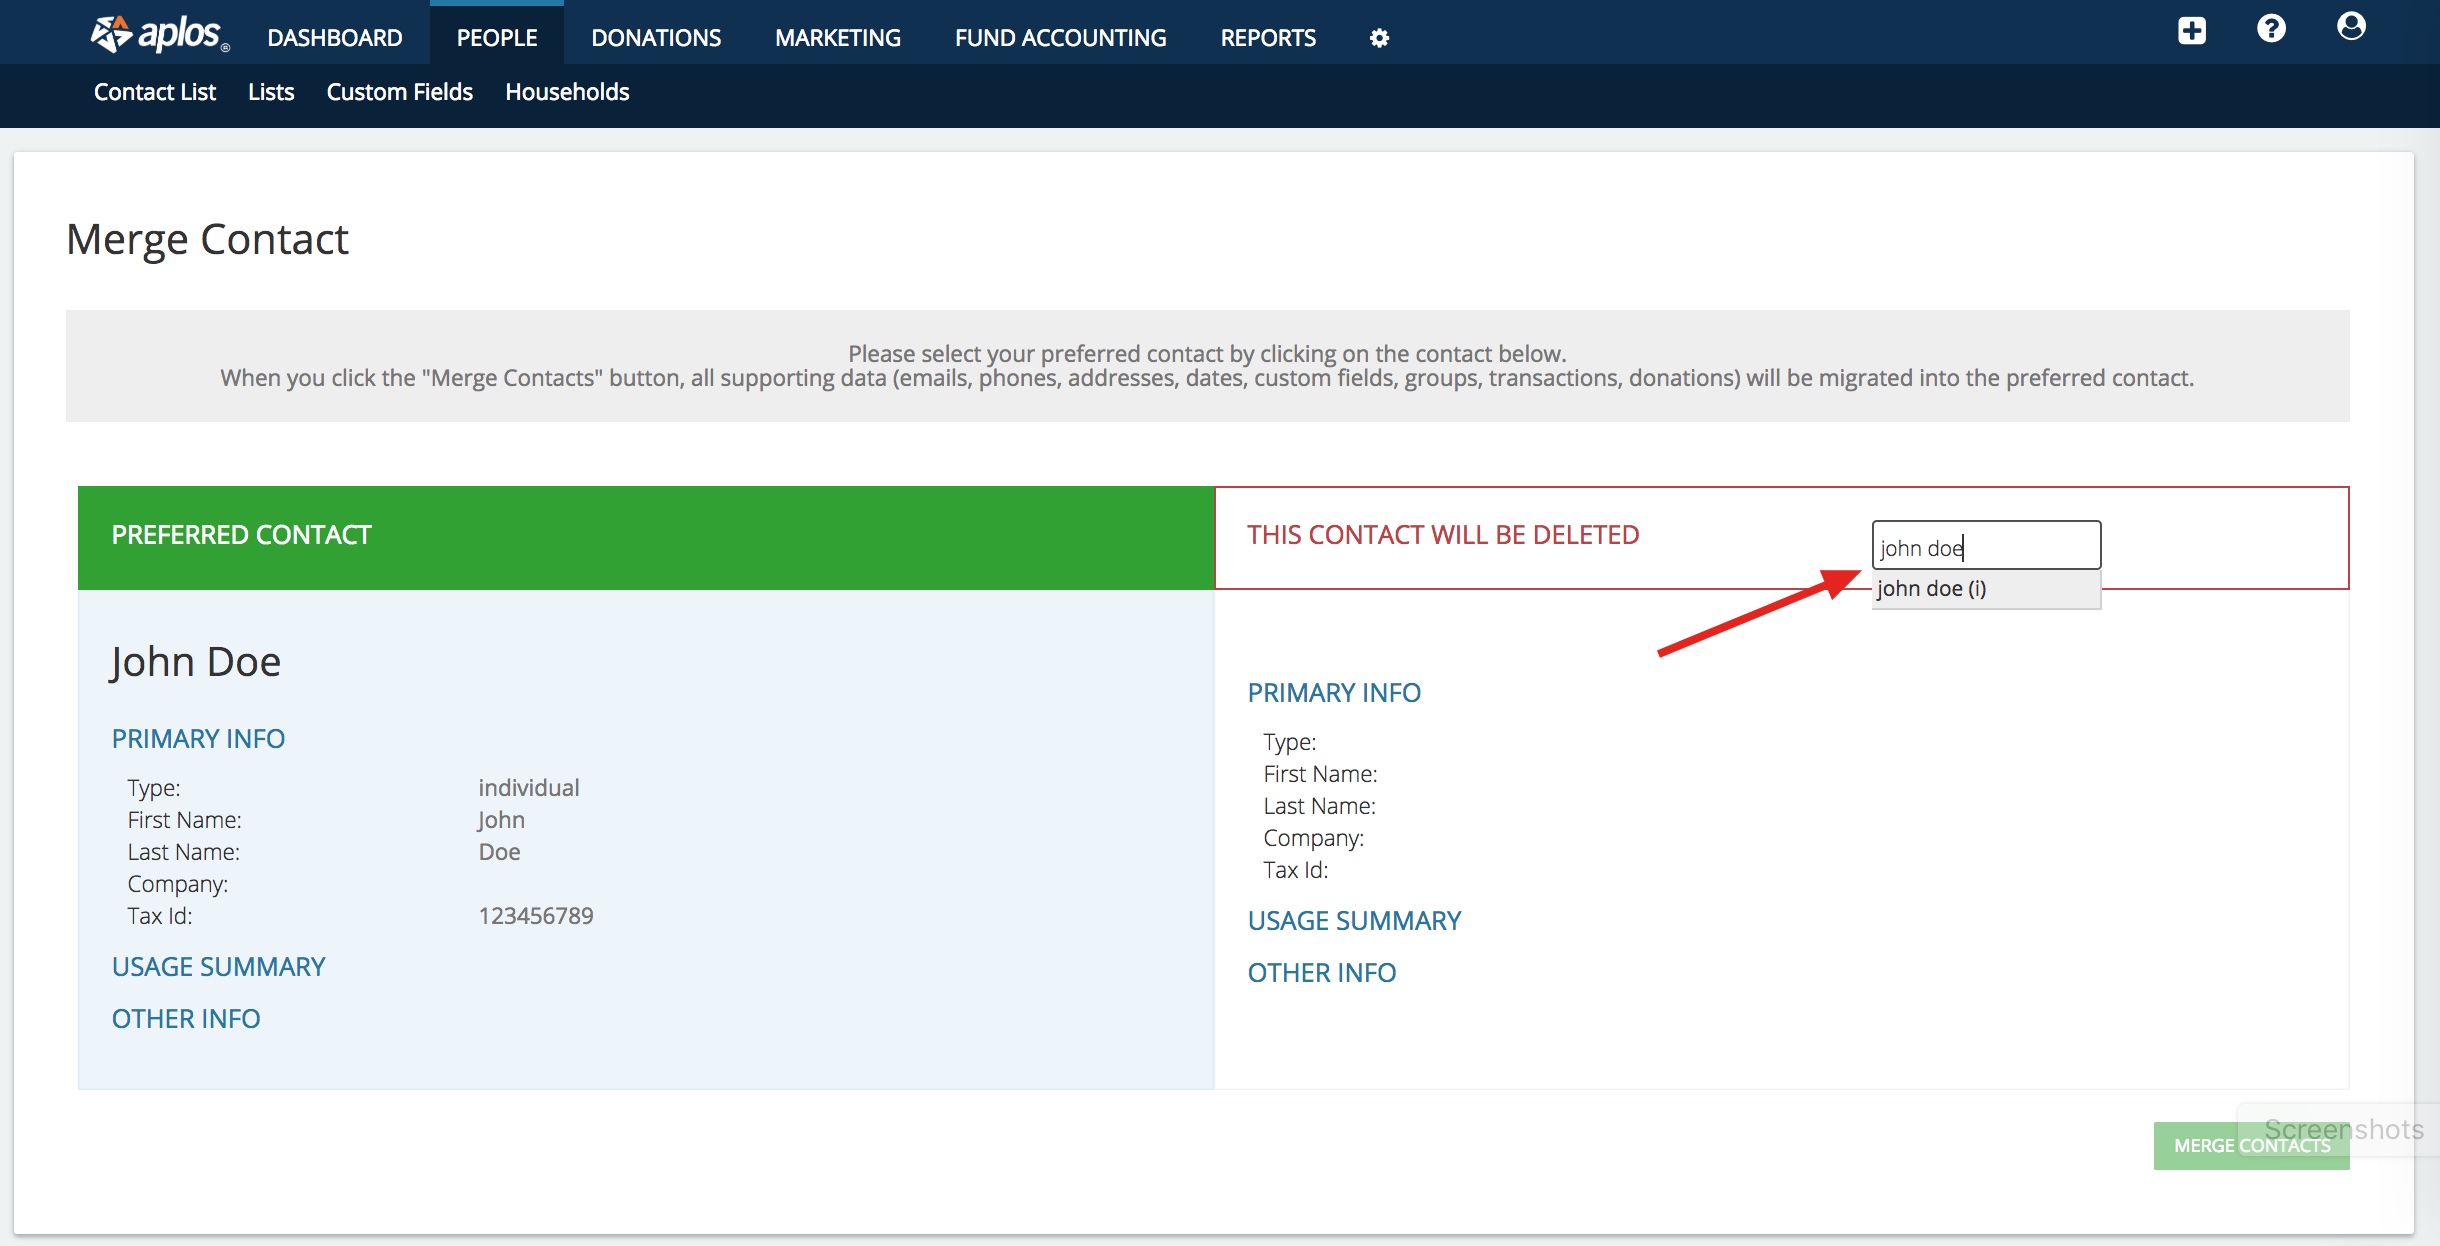
Task: Open the Donations tab
Action: click(x=656, y=38)
